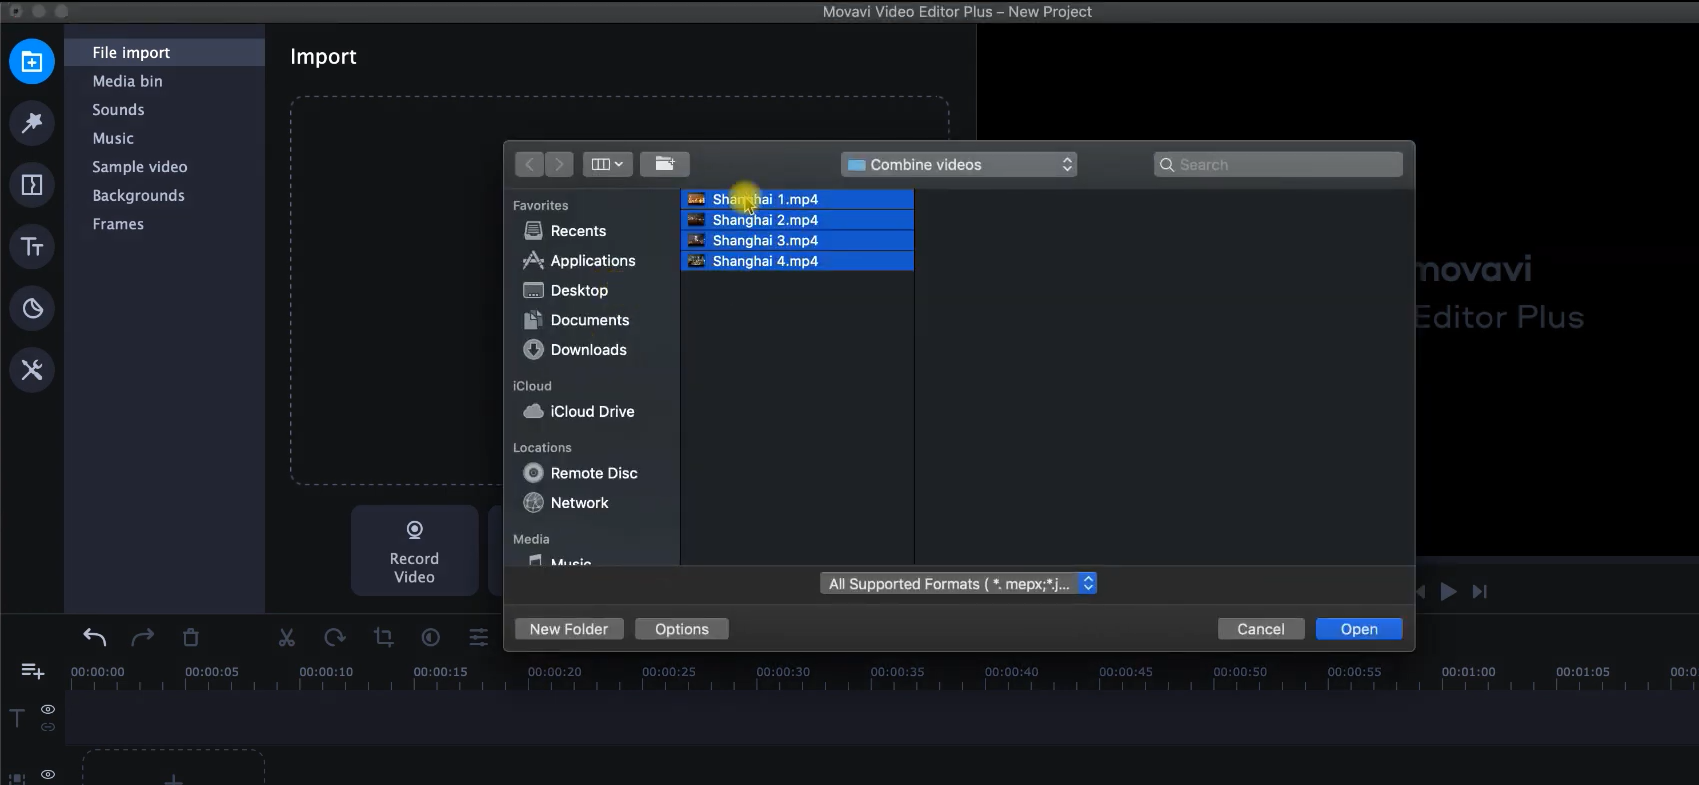The height and width of the screenshot is (785, 1699).
Task: Click the 00:01:00 mark on timeline ruler
Action: tap(1468, 672)
